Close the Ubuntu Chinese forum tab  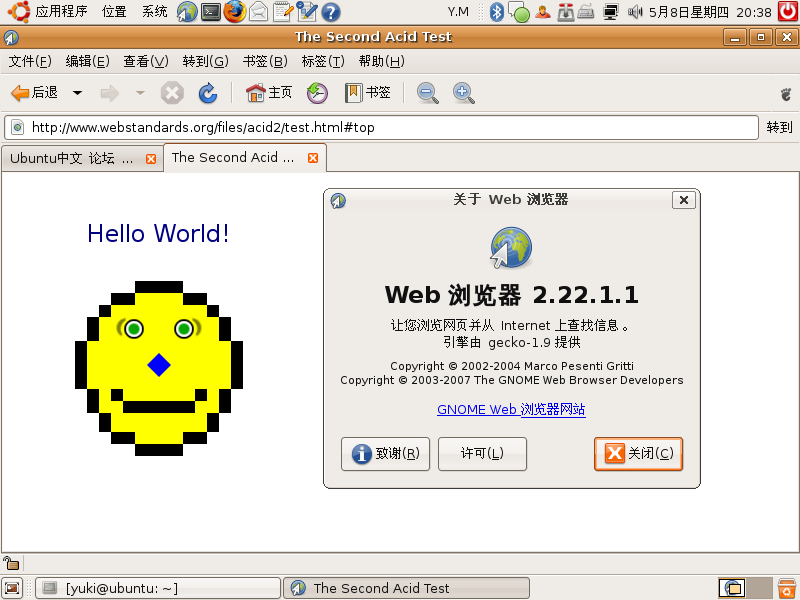pyautogui.click(x=151, y=159)
